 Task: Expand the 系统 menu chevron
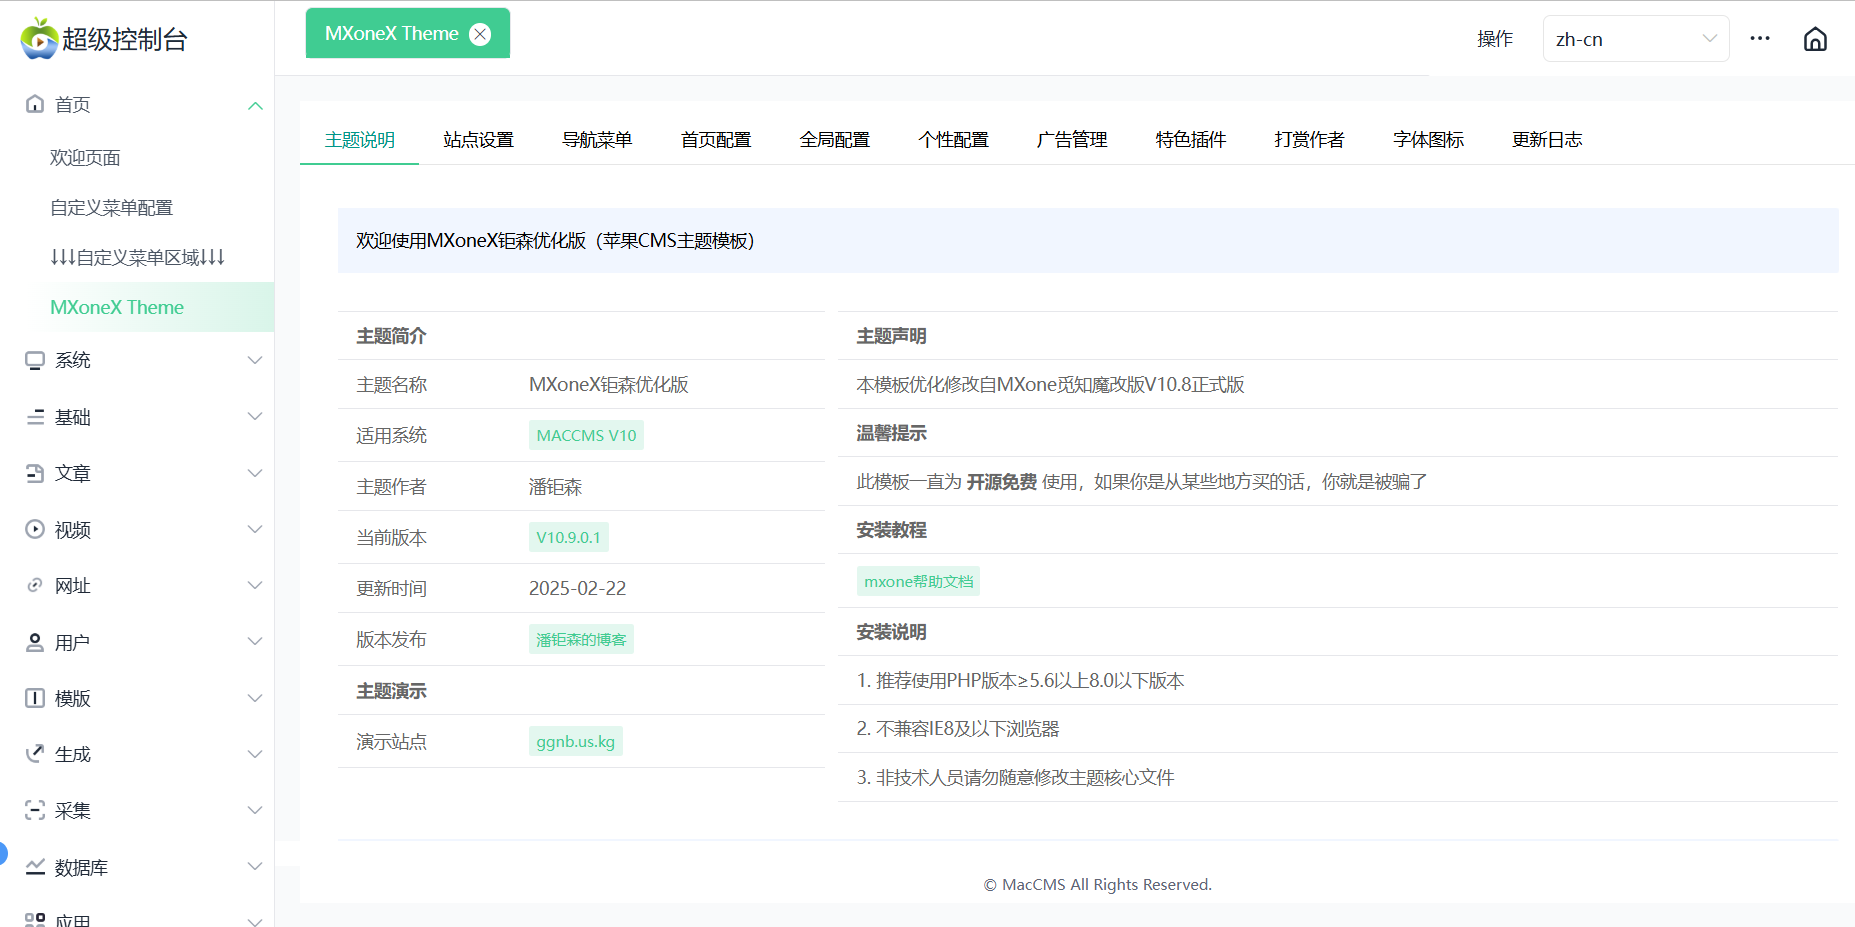[255, 360]
